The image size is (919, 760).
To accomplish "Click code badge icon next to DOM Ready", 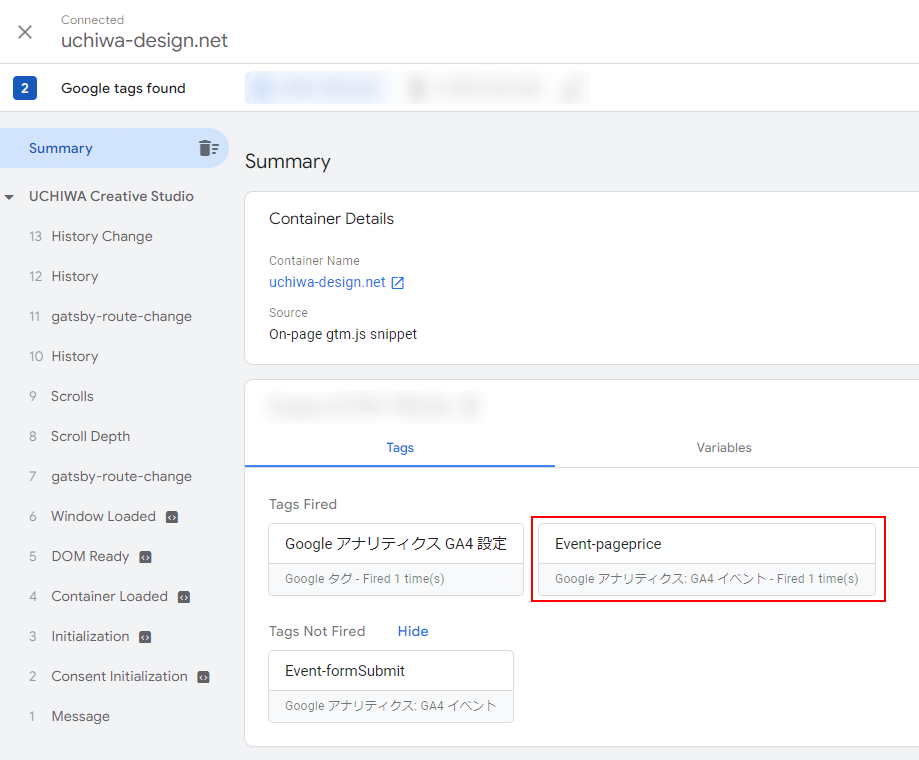I will click(145, 557).
